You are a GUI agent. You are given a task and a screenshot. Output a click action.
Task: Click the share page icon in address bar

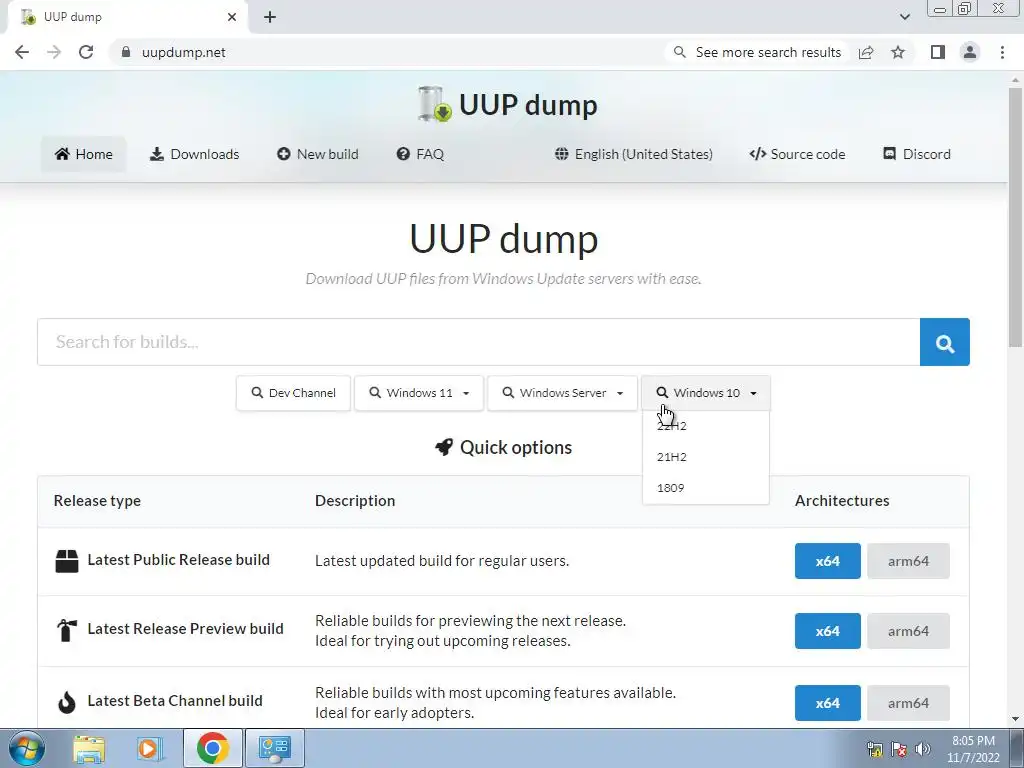click(x=866, y=52)
